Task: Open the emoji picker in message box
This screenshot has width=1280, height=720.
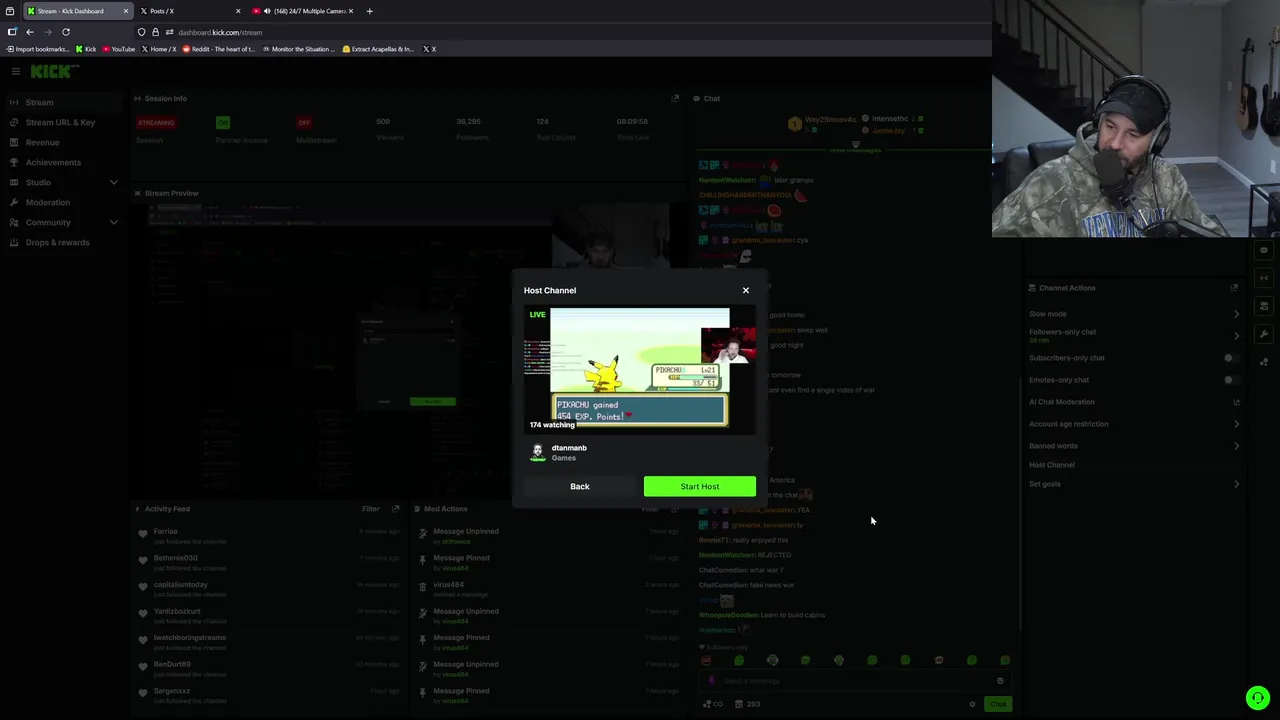Action: click(1000, 681)
